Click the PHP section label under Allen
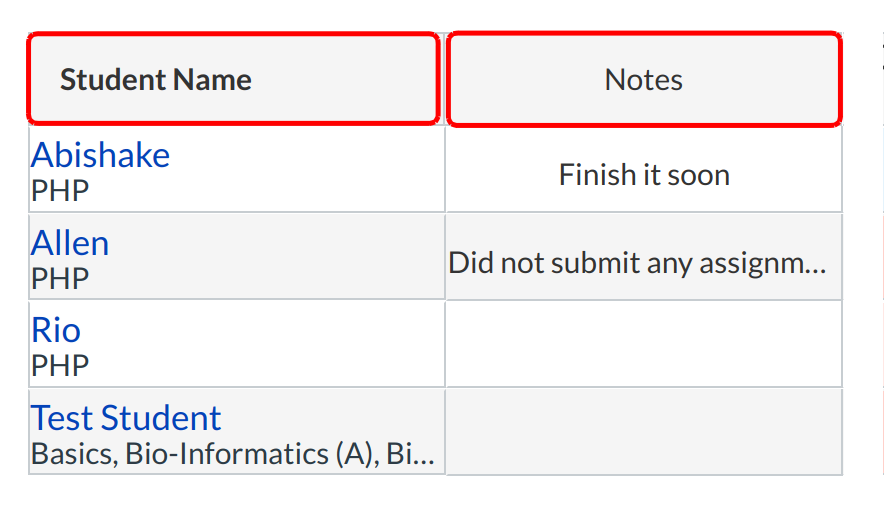Viewport: 884px width, 528px height. 60,278
